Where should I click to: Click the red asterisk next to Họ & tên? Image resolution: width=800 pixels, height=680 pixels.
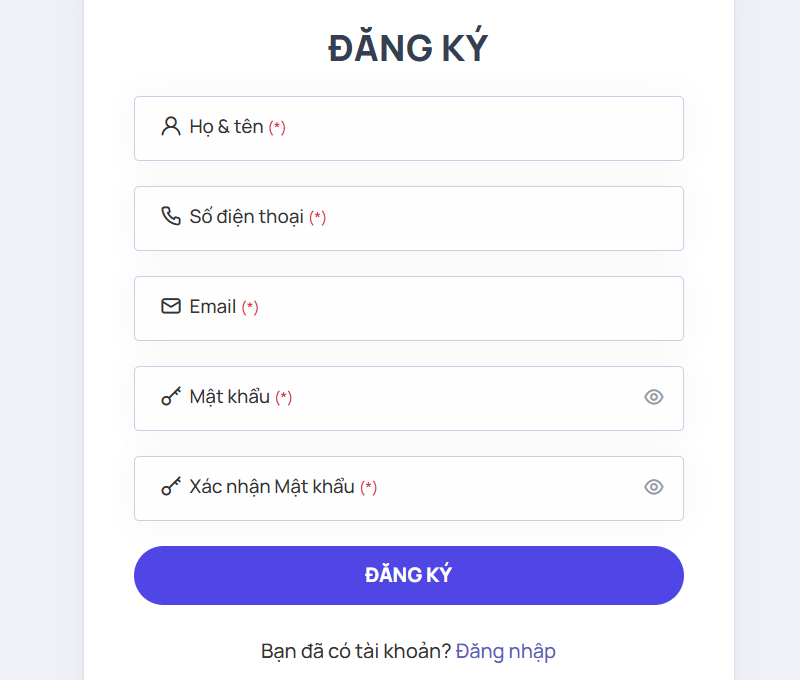pyautogui.click(x=277, y=128)
